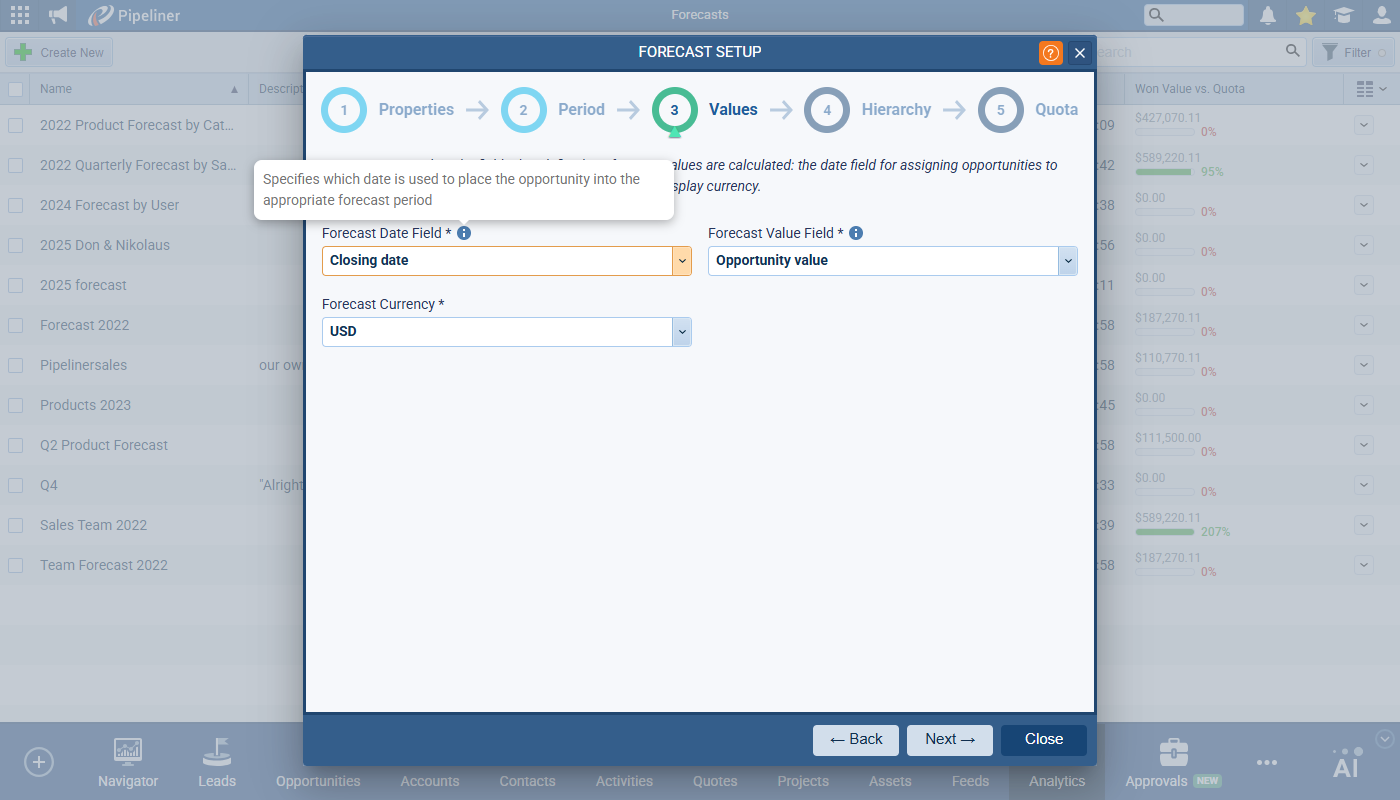
Task: Click the megaphone announcements icon
Action: [59, 15]
